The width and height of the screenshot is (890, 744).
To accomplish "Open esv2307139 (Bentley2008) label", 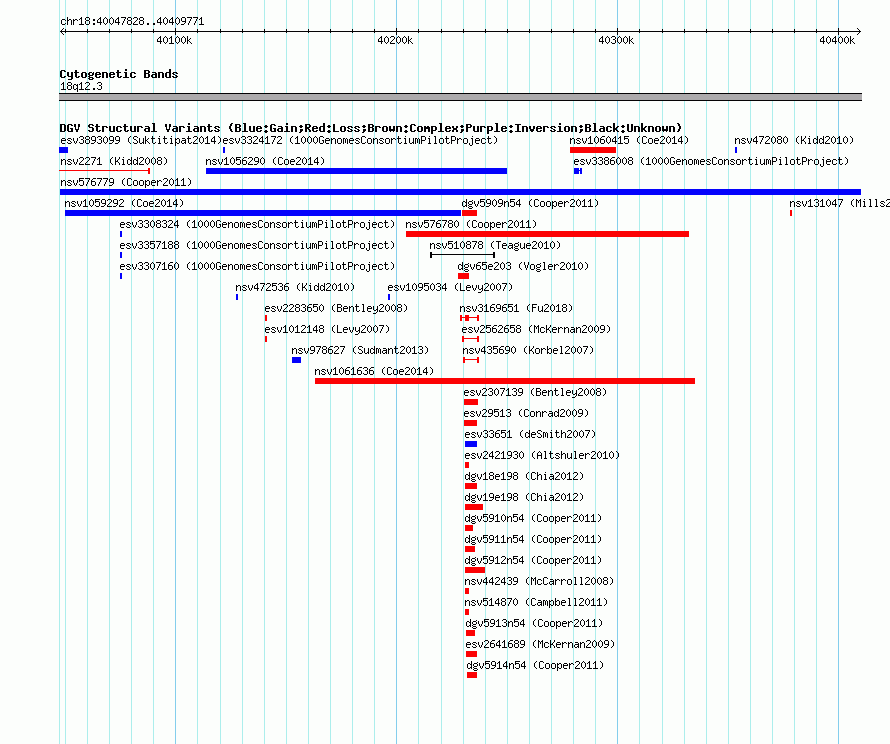I will point(535,392).
